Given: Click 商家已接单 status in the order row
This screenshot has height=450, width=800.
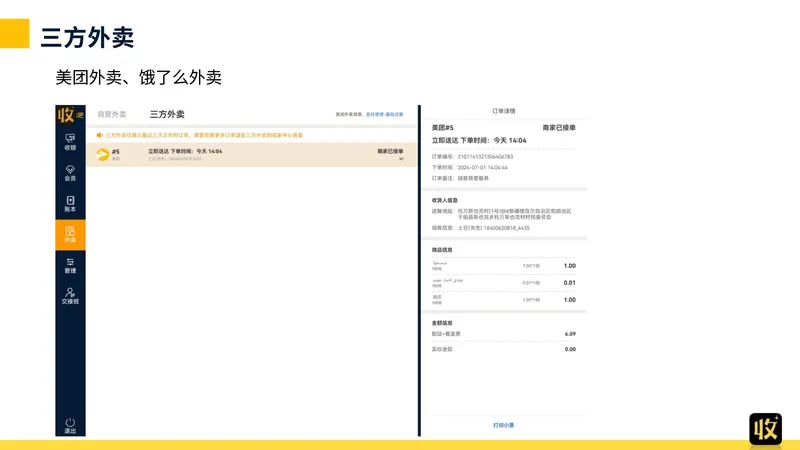Looking at the screenshot, I should (390, 152).
